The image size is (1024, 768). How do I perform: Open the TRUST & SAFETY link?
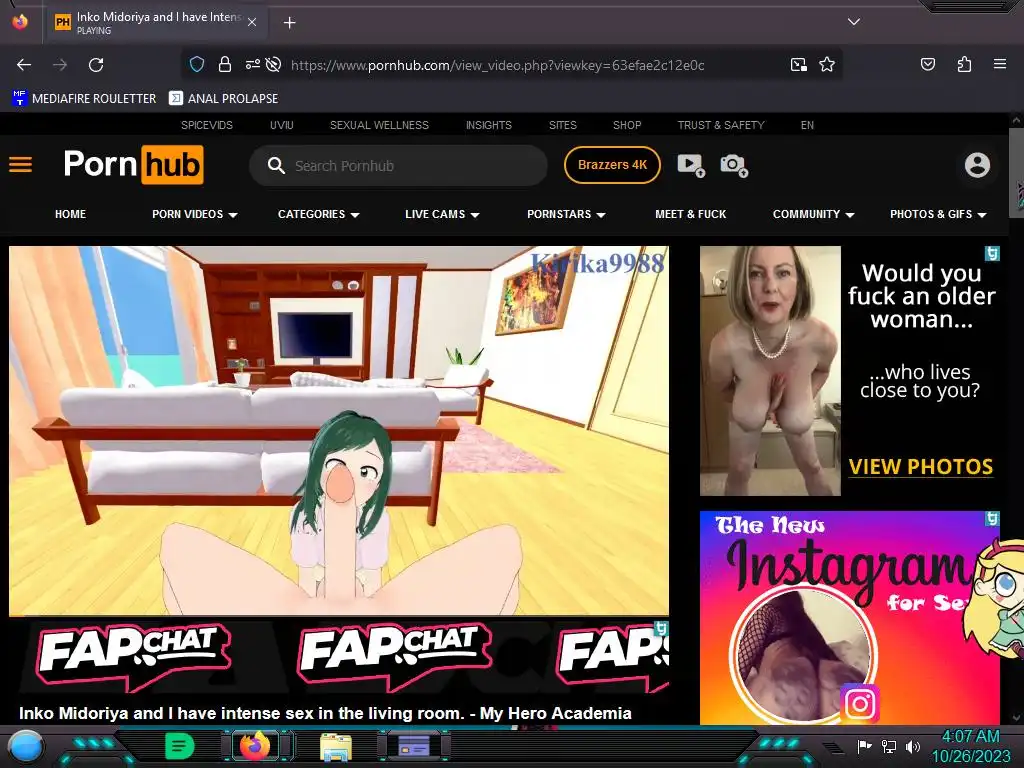pyautogui.click(x=720, y=125)
